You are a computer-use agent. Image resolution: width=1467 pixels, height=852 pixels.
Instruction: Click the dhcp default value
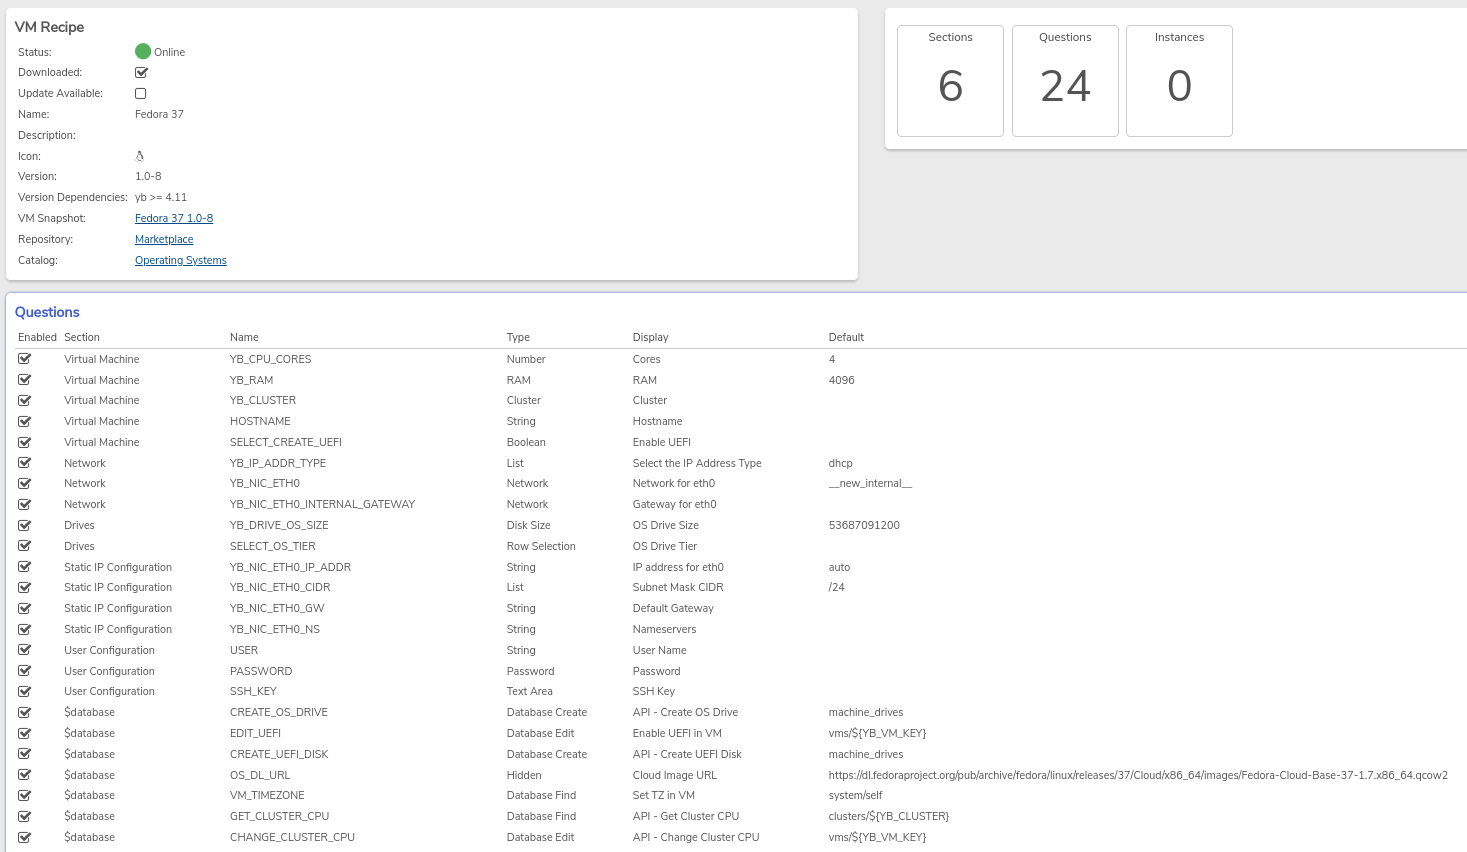click(841, 463)
